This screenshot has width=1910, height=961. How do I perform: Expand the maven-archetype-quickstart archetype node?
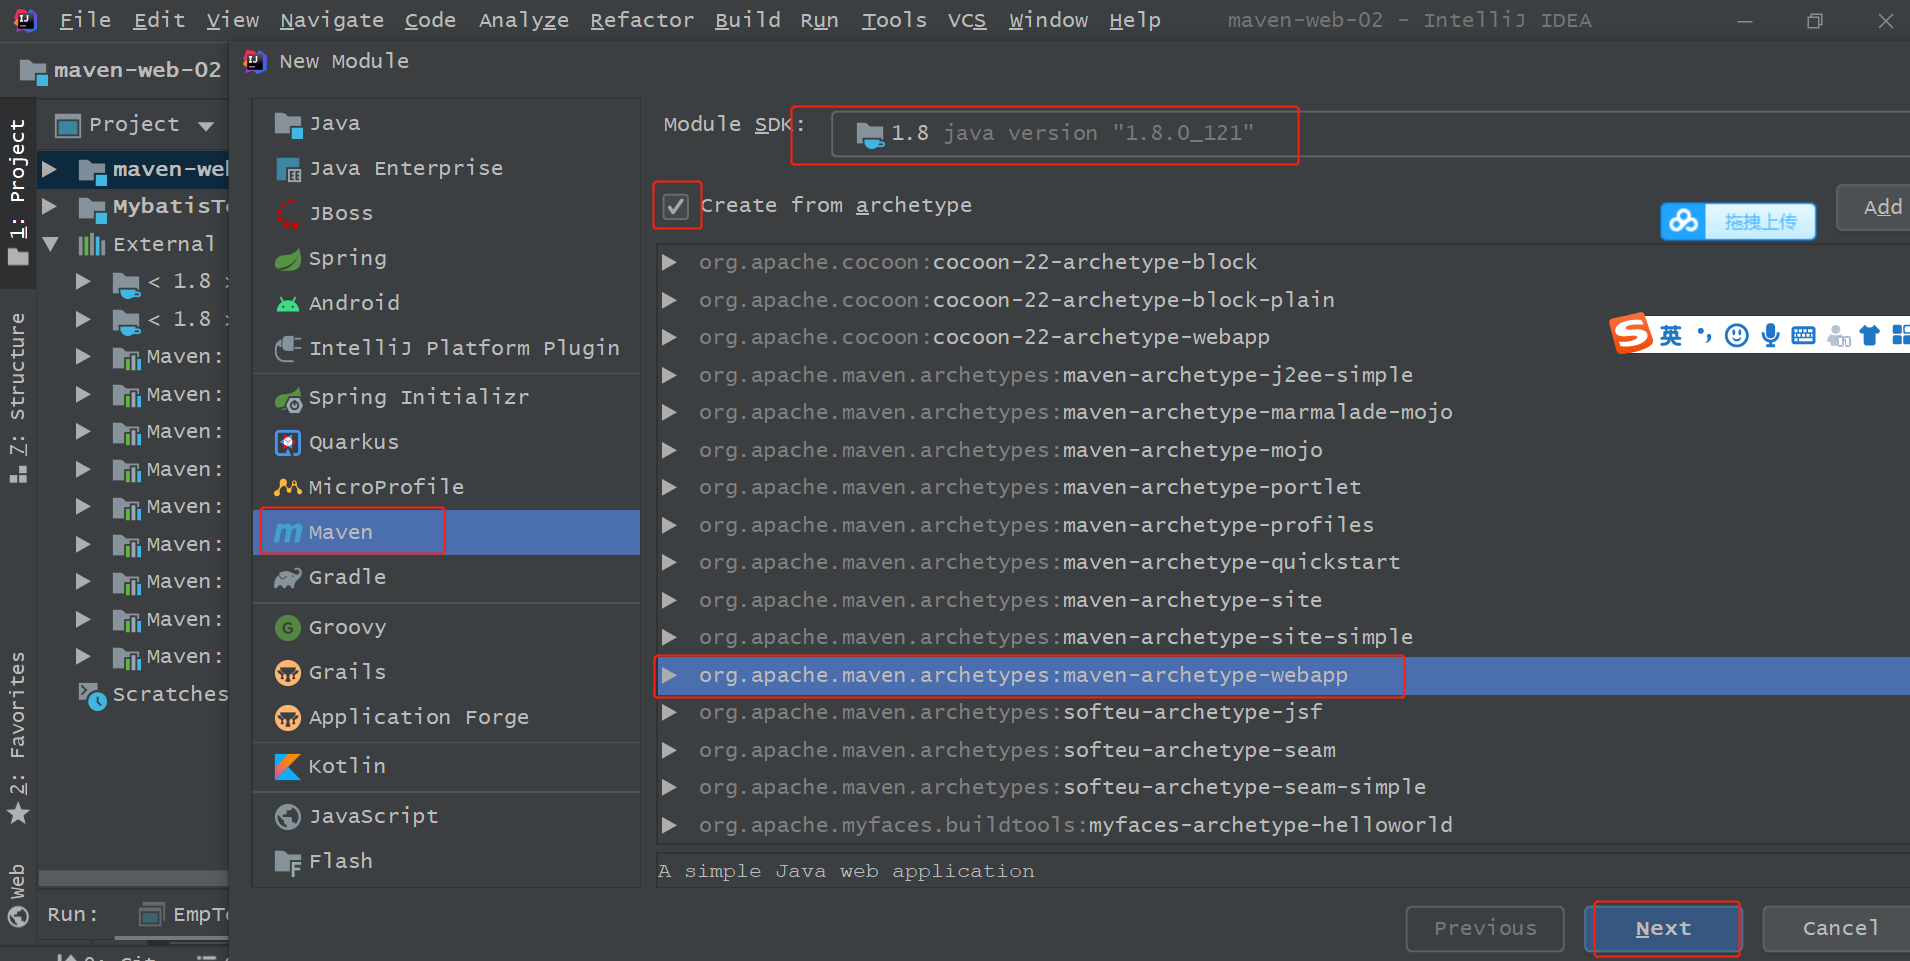669,563
